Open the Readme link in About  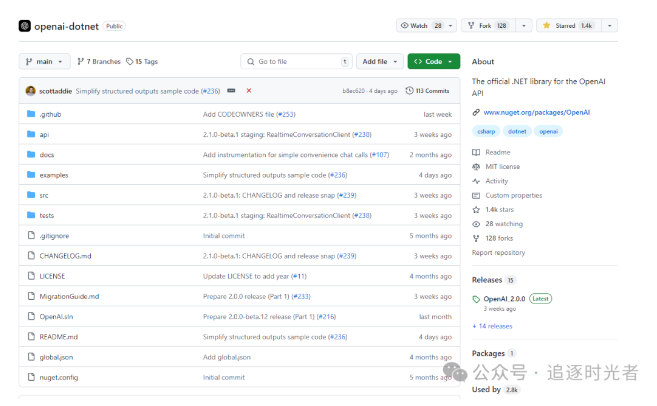pos(498,153)
